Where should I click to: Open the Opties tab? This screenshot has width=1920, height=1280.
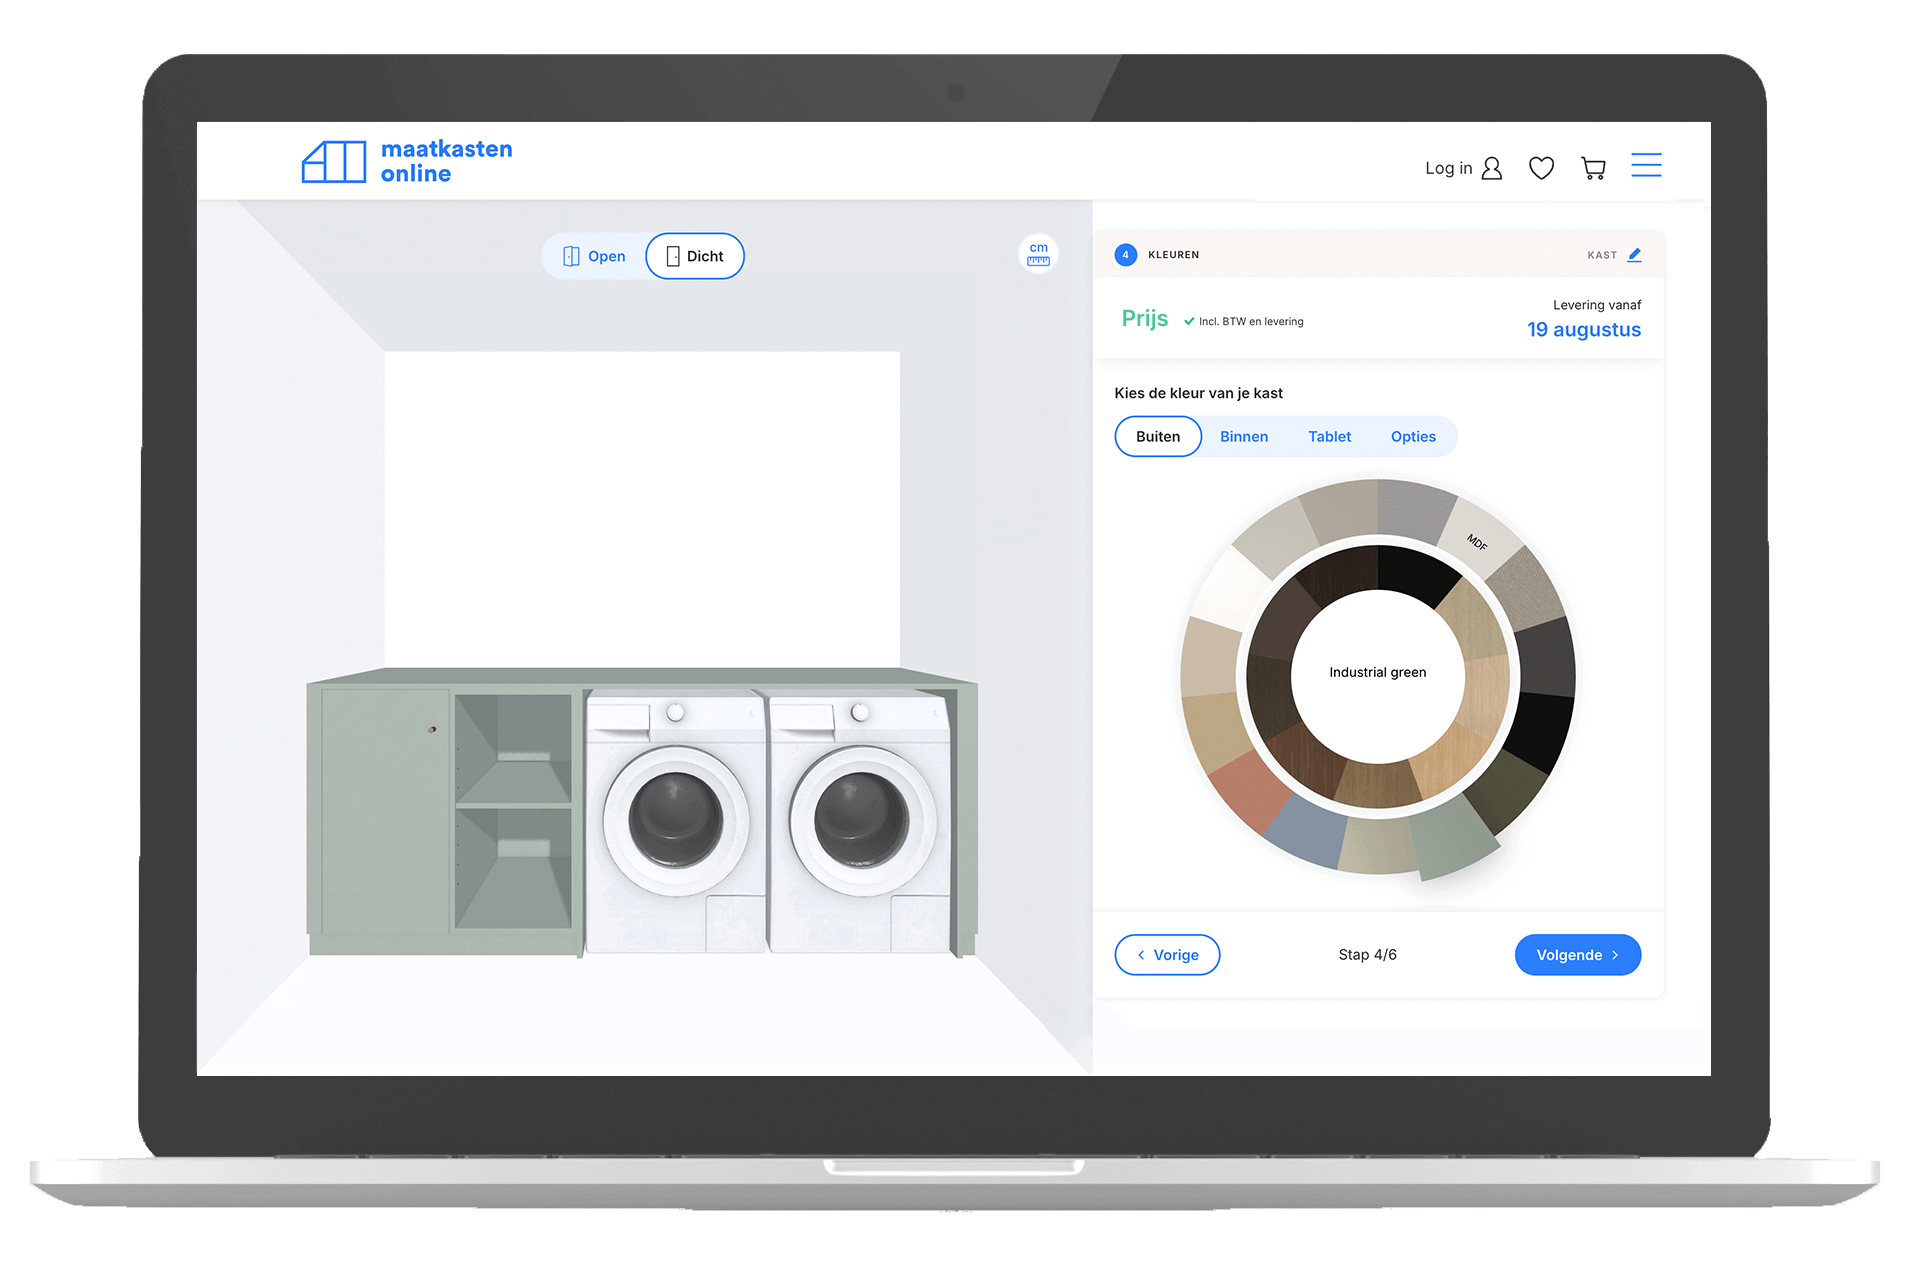tap(1412, 437)
